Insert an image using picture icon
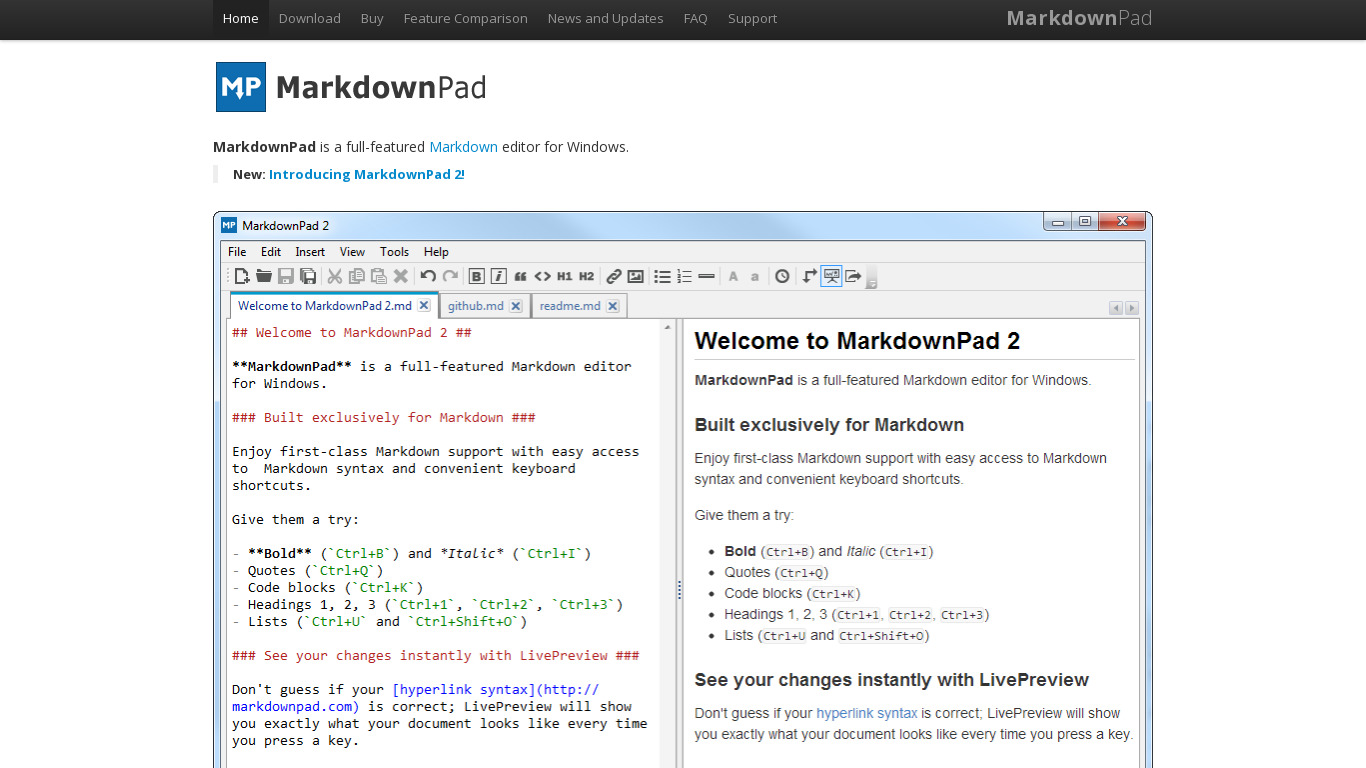This screenshot has height=768, width=1366. 635,276
